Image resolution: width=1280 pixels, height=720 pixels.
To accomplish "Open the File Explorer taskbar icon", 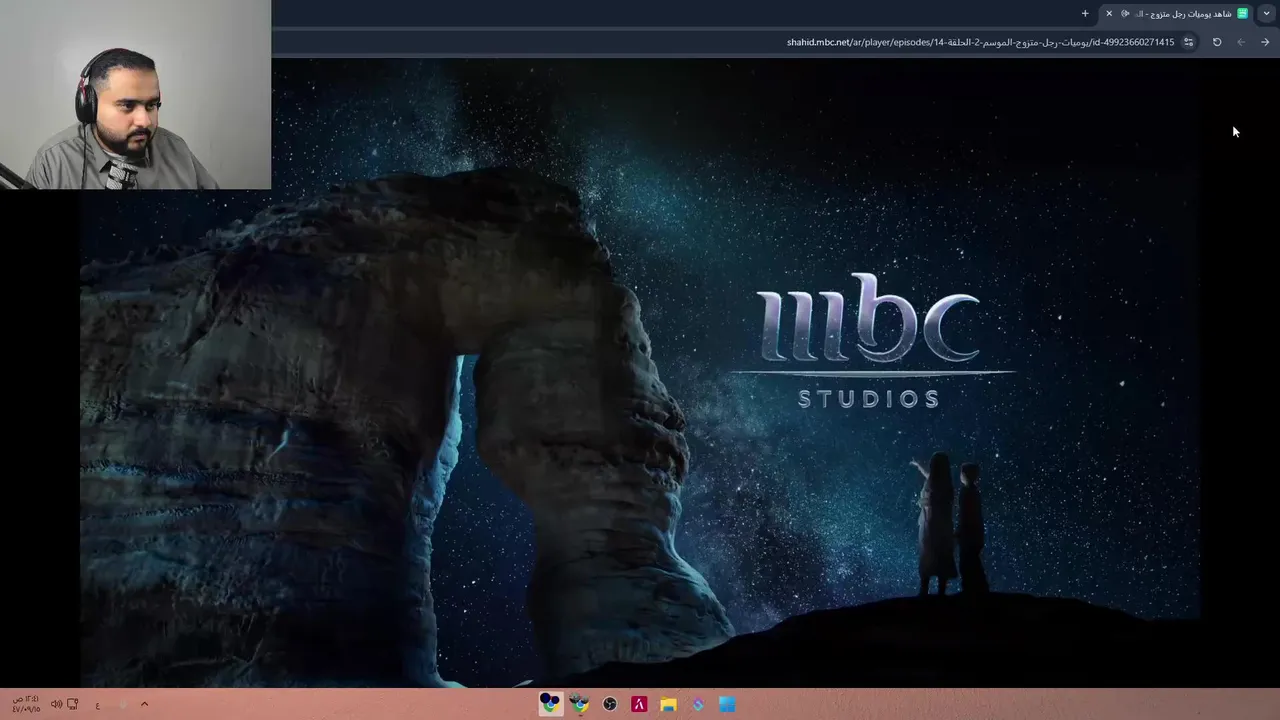I will (668, 704).
